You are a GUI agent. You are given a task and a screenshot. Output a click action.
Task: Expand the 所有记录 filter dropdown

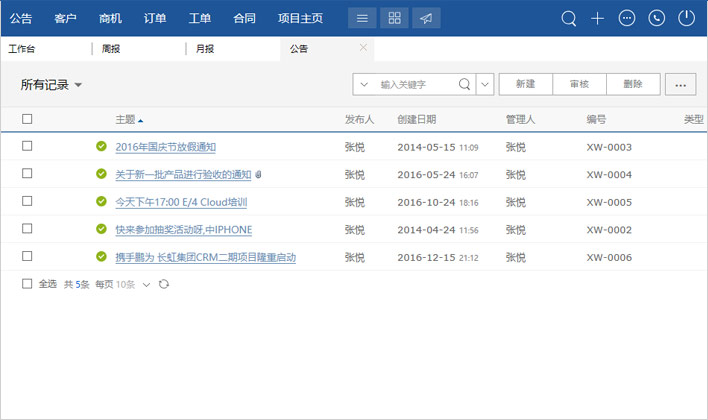point(78,86)
